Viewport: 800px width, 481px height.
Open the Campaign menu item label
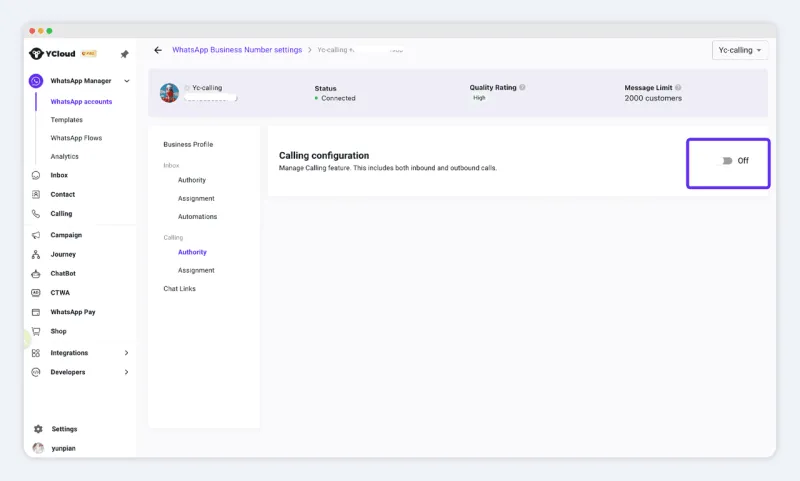(66, 235)
